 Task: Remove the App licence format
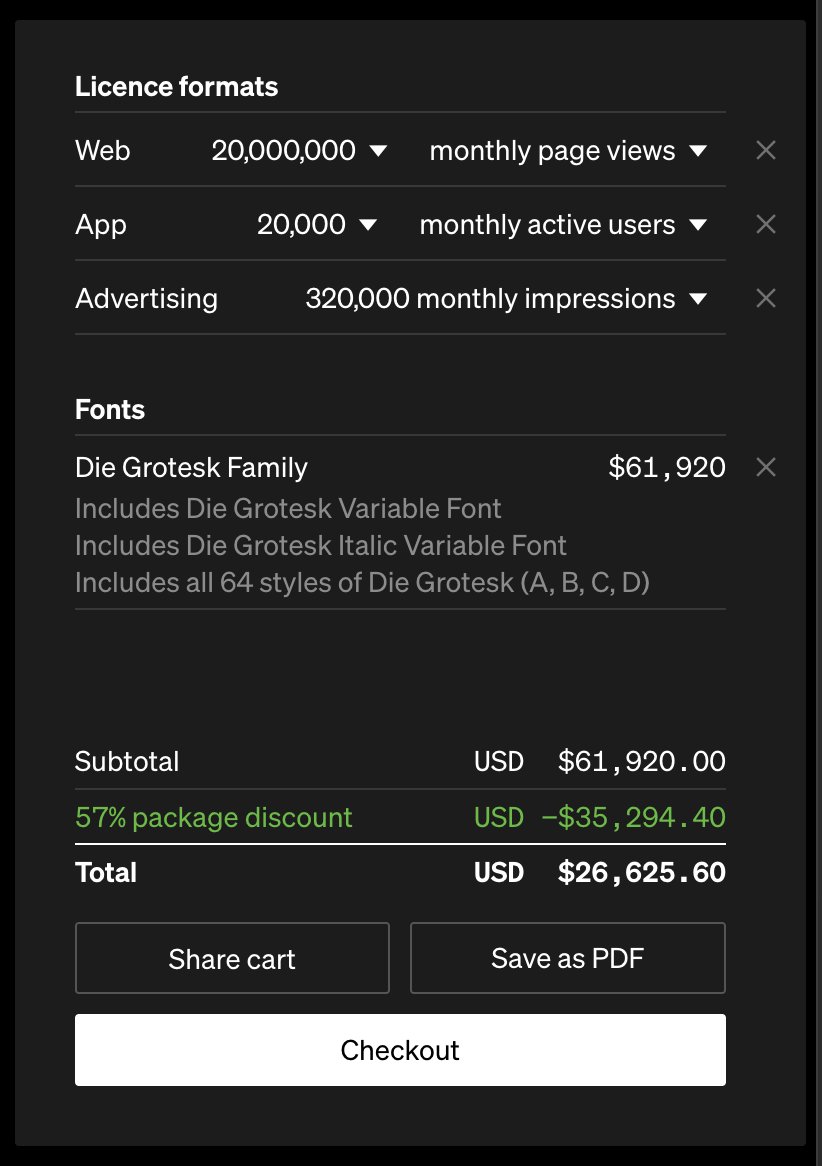tap(765, 224)
